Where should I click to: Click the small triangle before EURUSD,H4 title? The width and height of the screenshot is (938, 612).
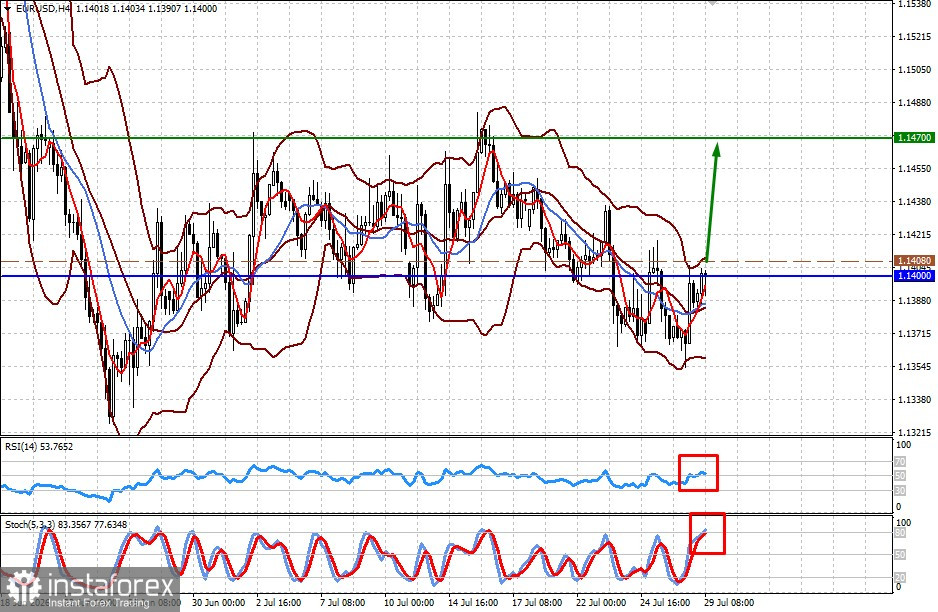[x=7, y=8]
